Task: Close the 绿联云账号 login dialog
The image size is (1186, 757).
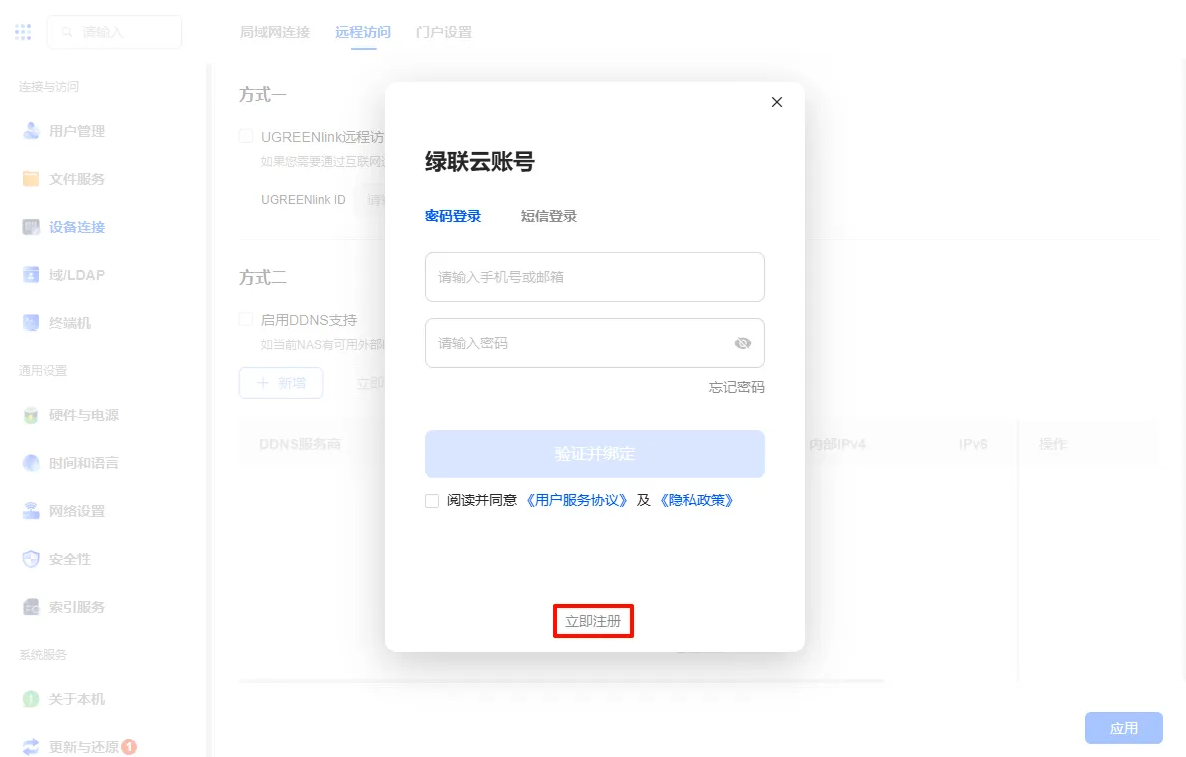Action: [777, 102]
